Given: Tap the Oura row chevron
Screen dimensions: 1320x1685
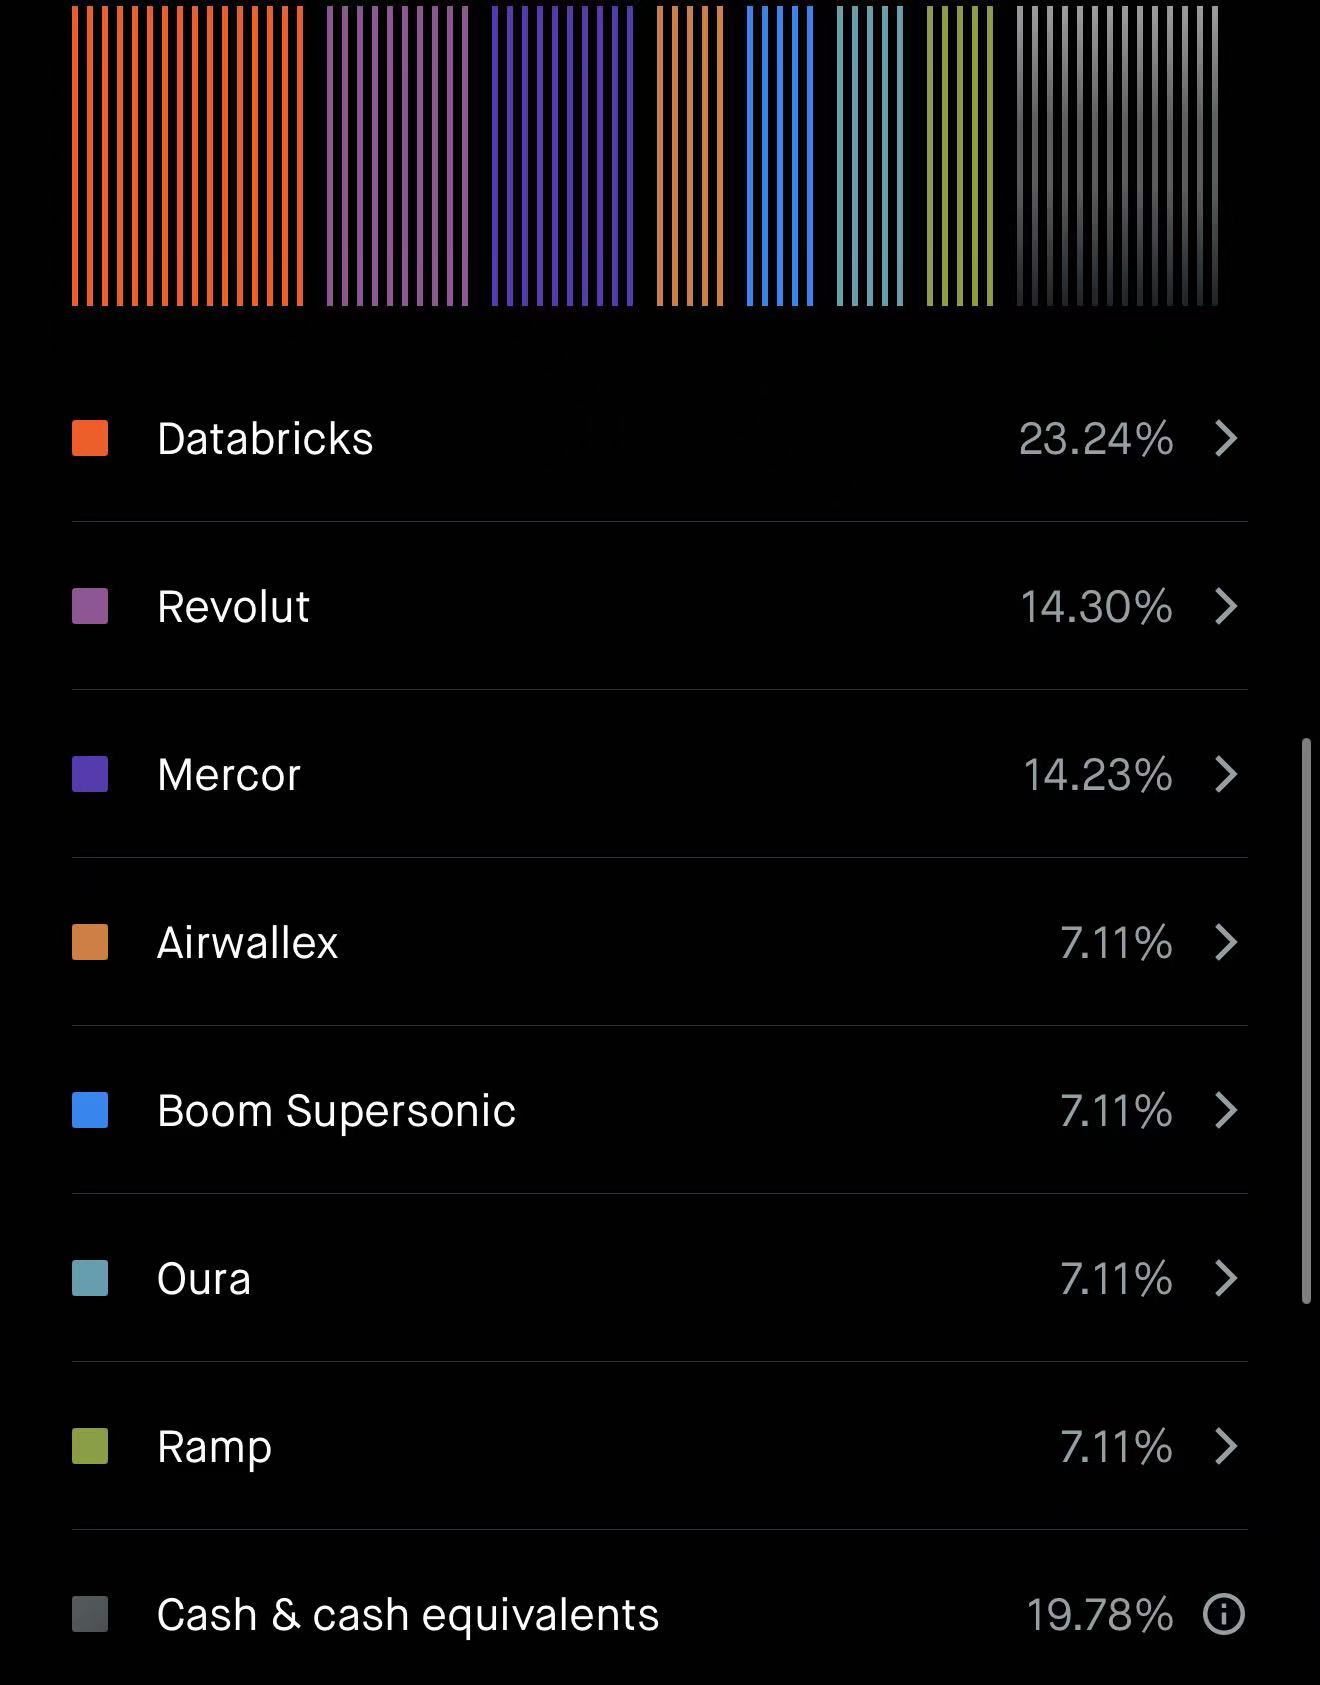Looking at the screenshot, I should 1226,1278.
